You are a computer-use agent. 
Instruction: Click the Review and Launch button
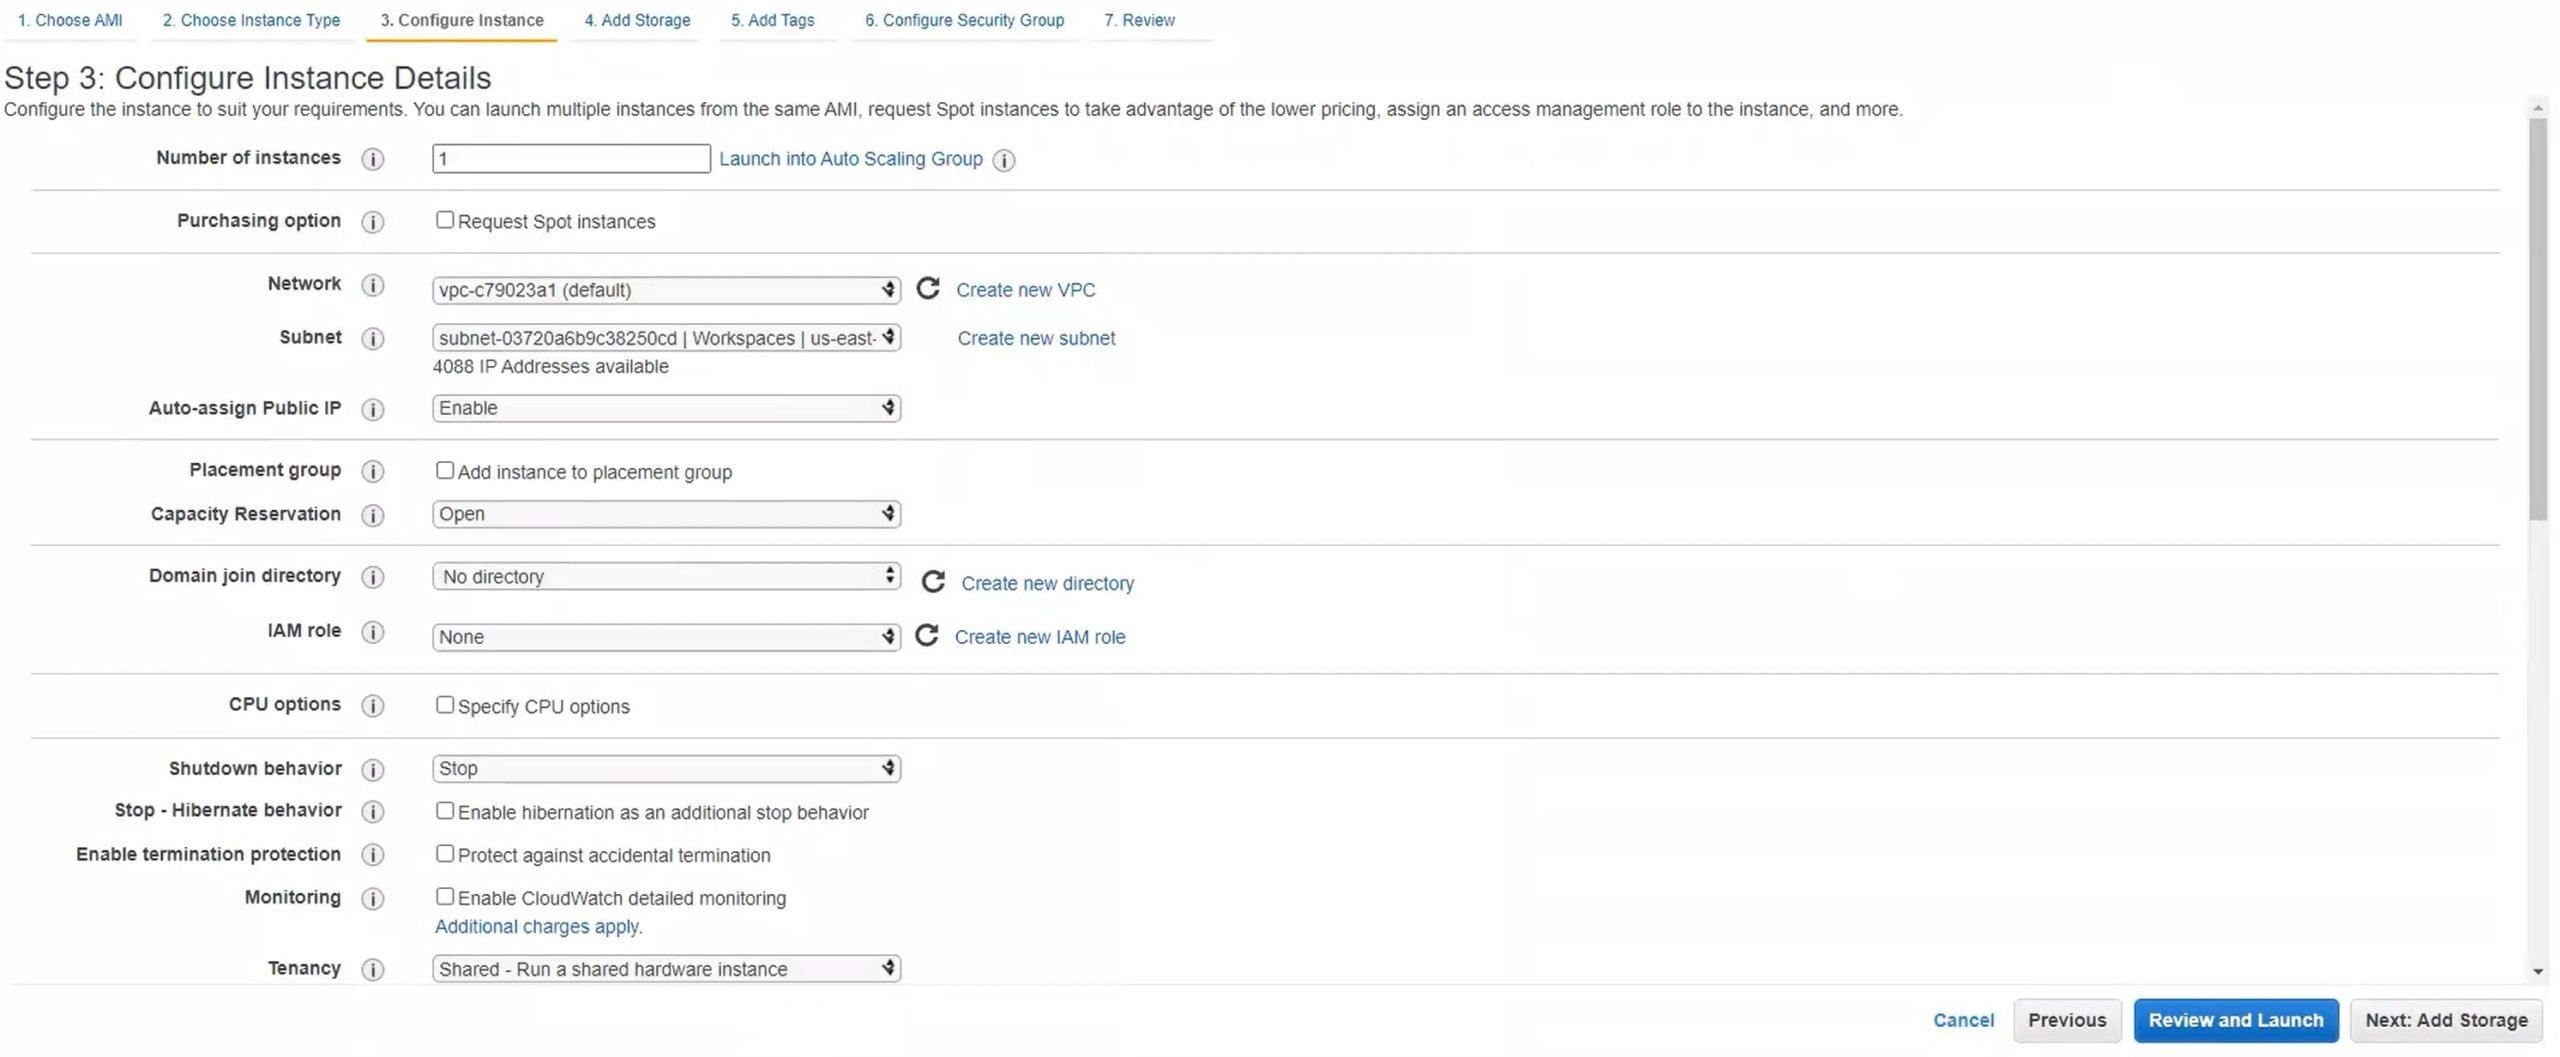(2235, 1020)
